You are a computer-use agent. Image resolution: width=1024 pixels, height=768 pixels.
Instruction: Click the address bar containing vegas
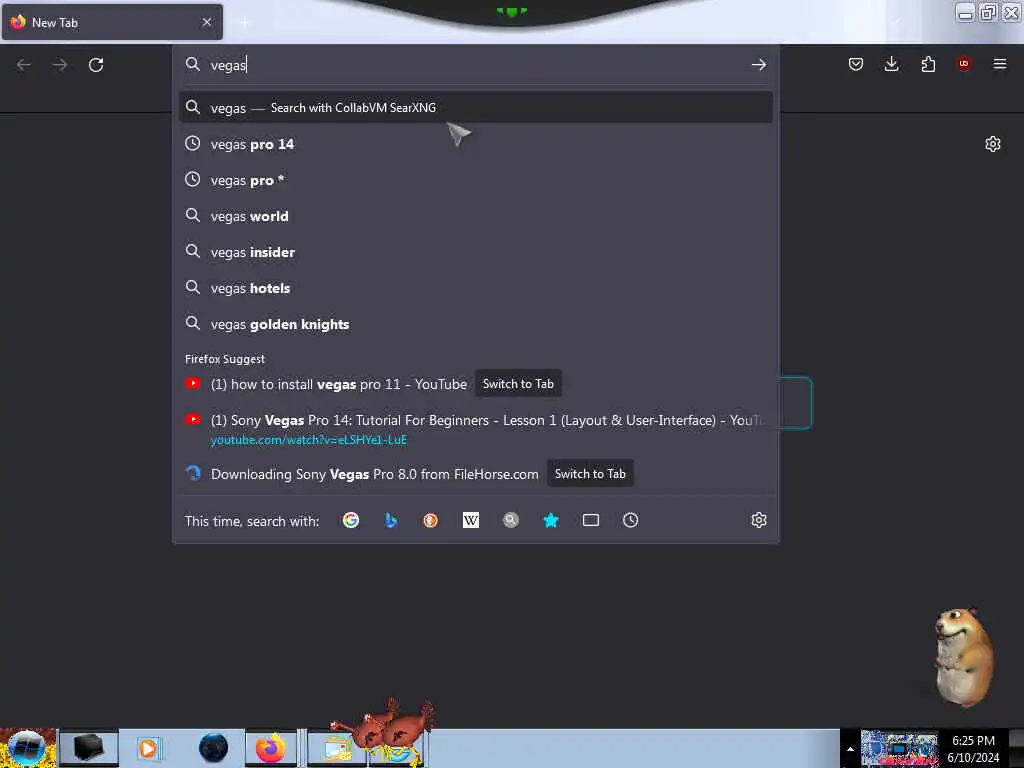[475, 64]
